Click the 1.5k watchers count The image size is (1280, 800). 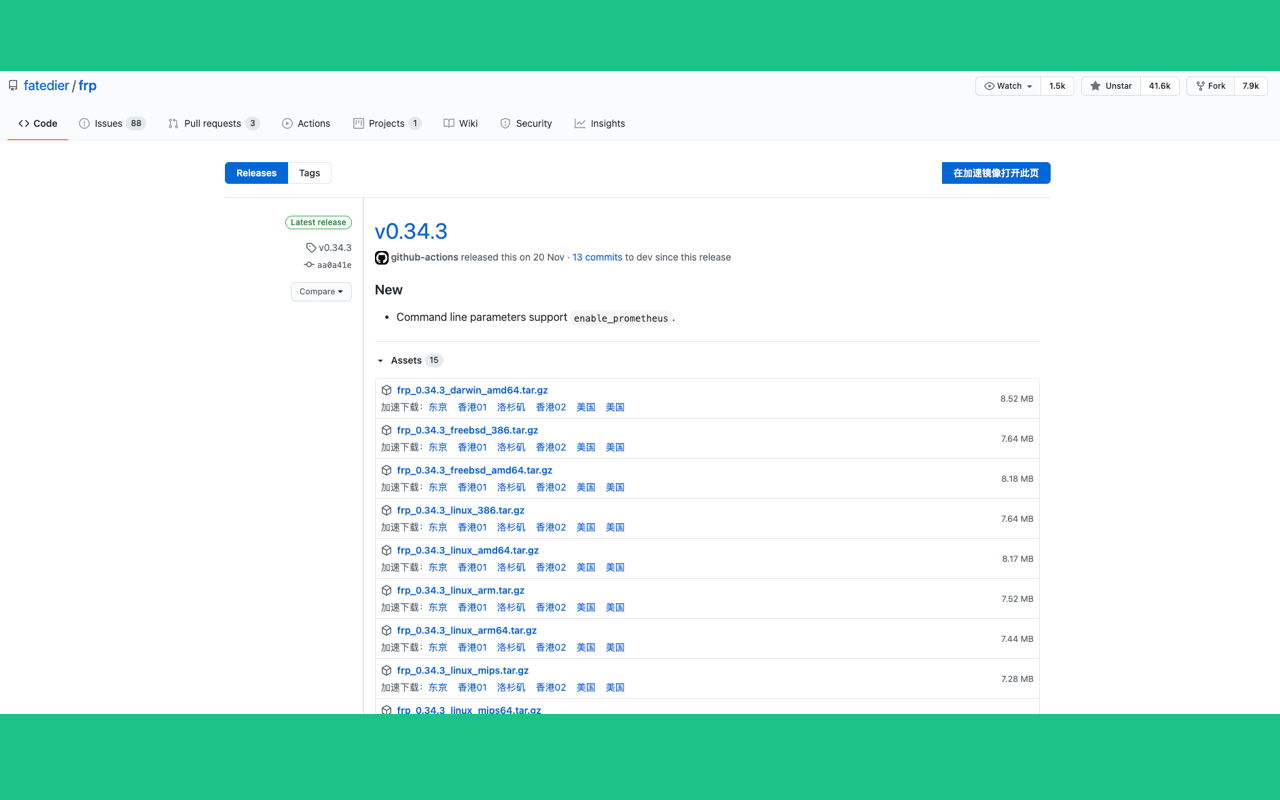(x=1057, y=86)
